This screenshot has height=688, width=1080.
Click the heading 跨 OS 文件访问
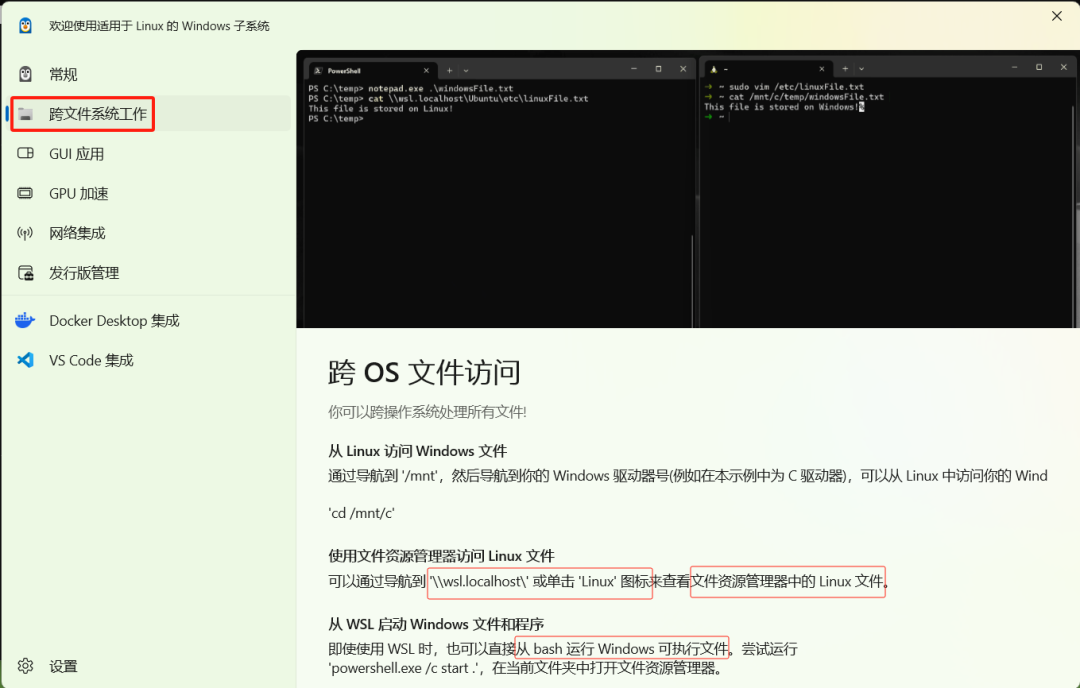click(424, 373)
